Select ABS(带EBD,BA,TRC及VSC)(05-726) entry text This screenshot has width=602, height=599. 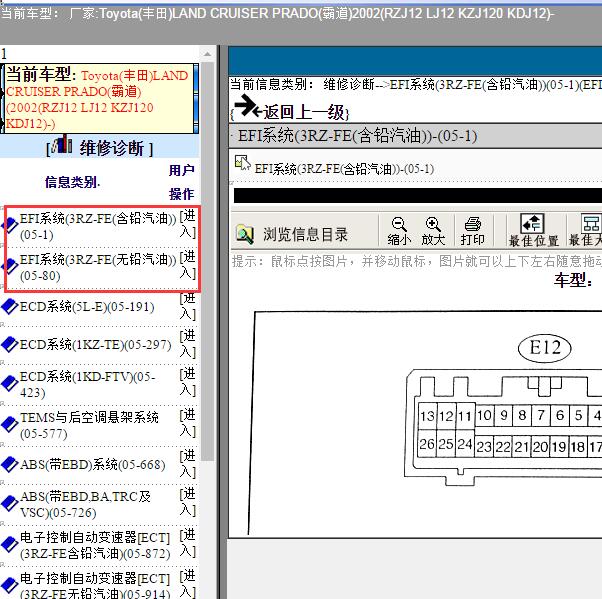pyautogui.click(x=85, y=504)
